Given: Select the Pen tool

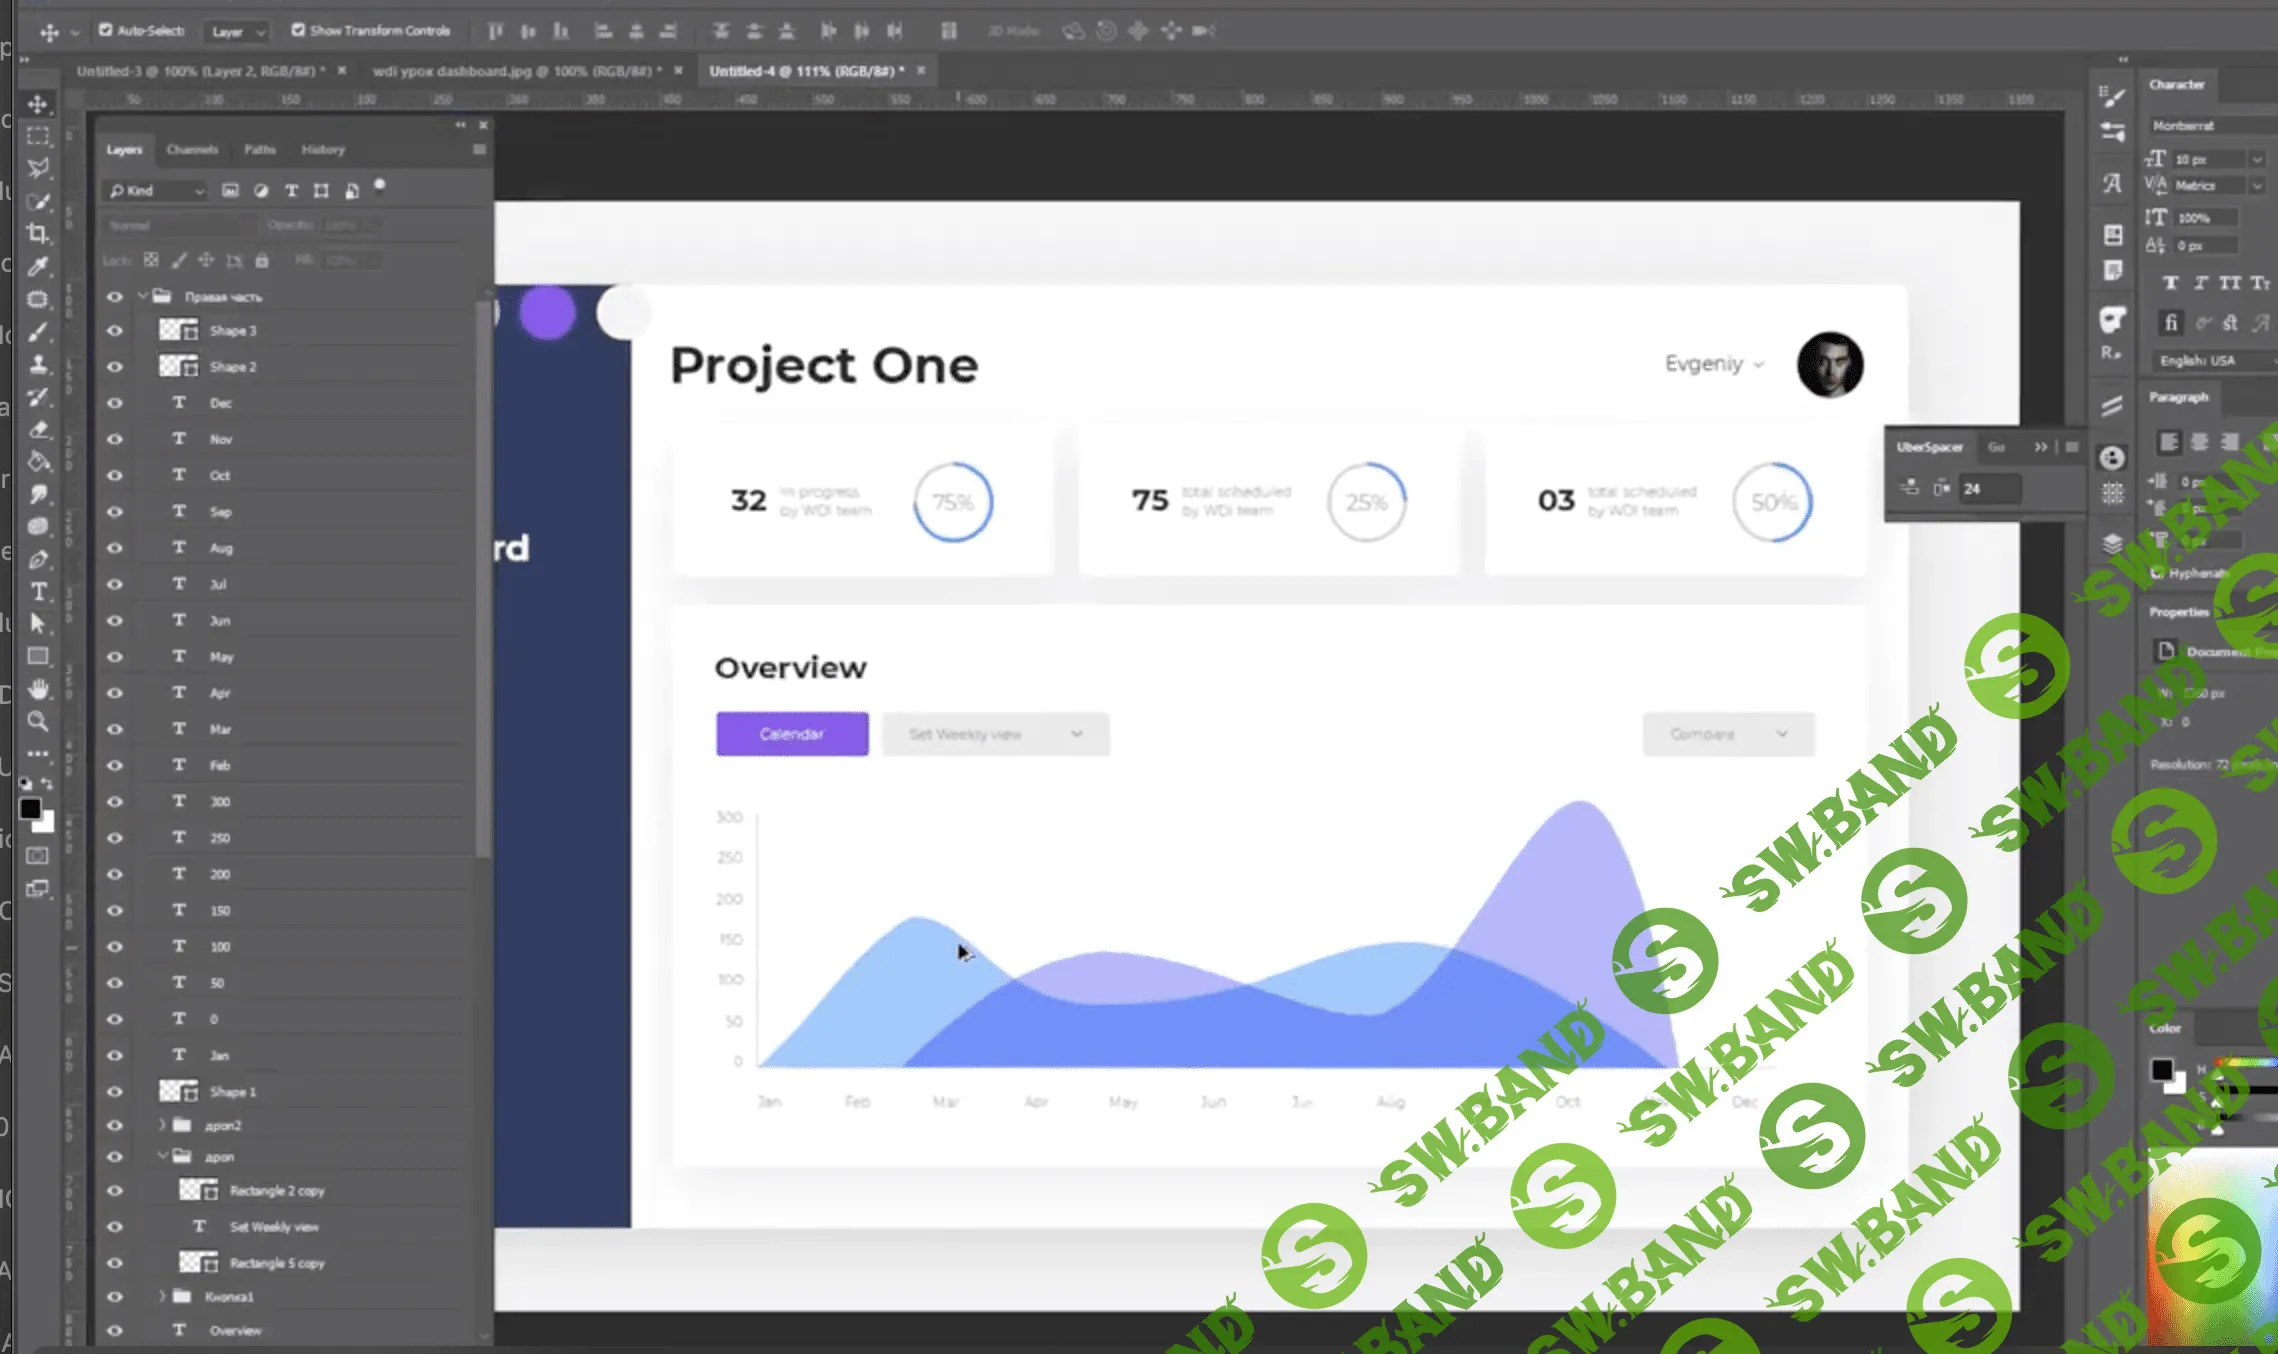Looking at the screenshot, I should (38, 559).
